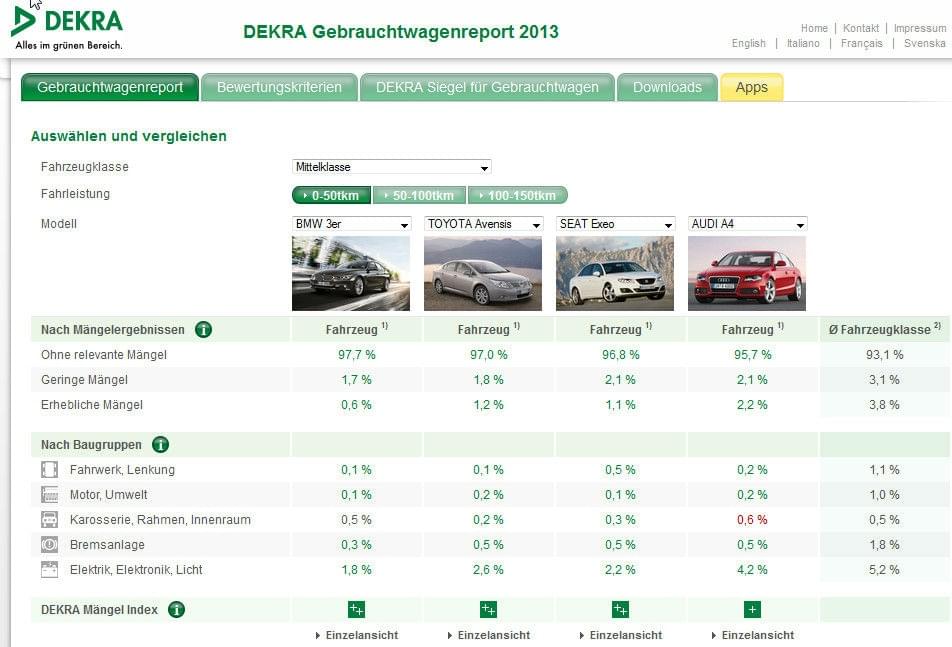The height and width of the screenshot is (647, 952).
Task: Open Einzelansicht for TOYOTA Avensis
Action: (x=489, y=635)
